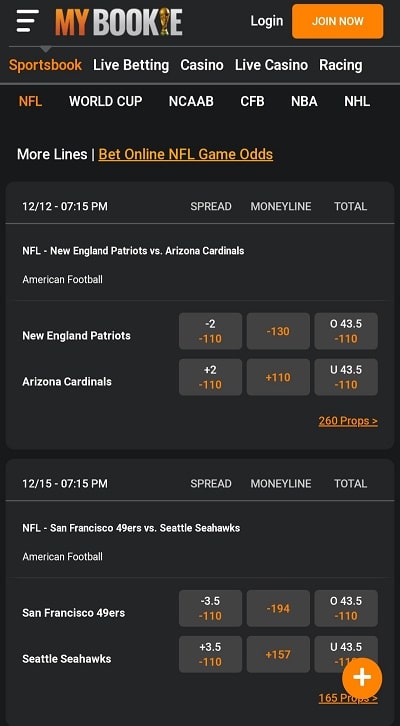
Task: Switch to the Live Betting tab
Action: [x=131, y=65]
